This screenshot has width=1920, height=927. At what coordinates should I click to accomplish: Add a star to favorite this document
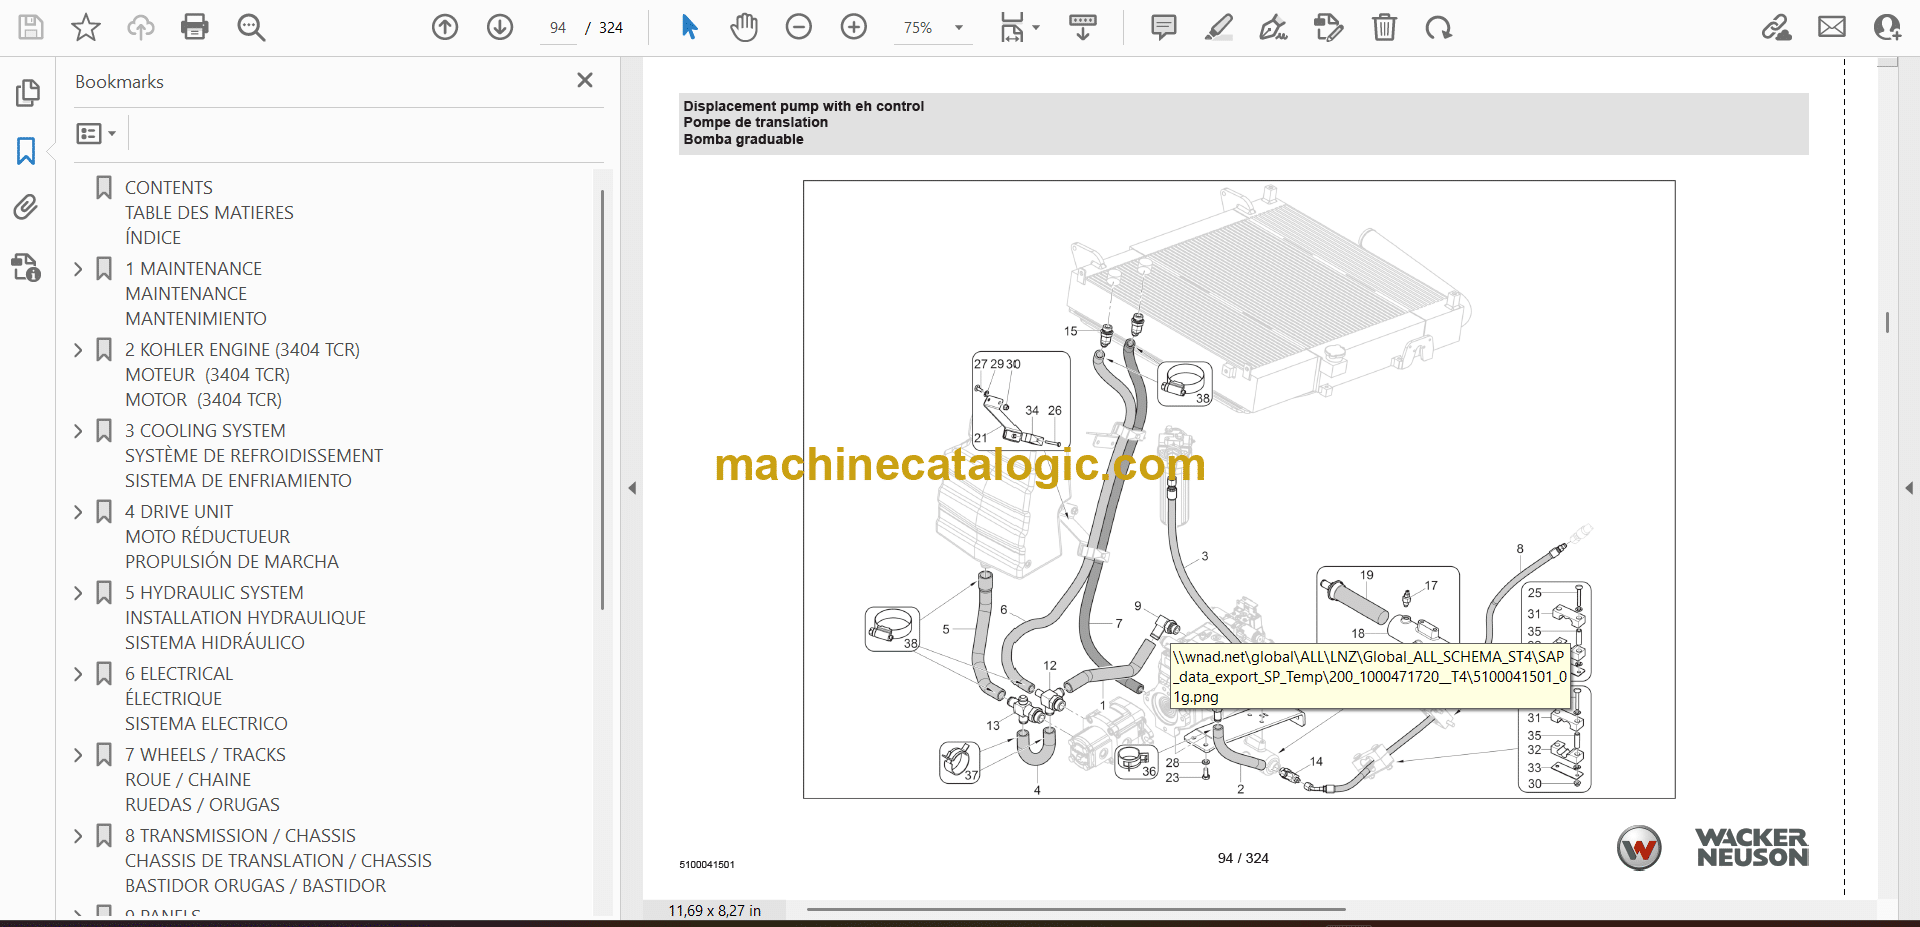pyautogui.click(x=86, y=27)
